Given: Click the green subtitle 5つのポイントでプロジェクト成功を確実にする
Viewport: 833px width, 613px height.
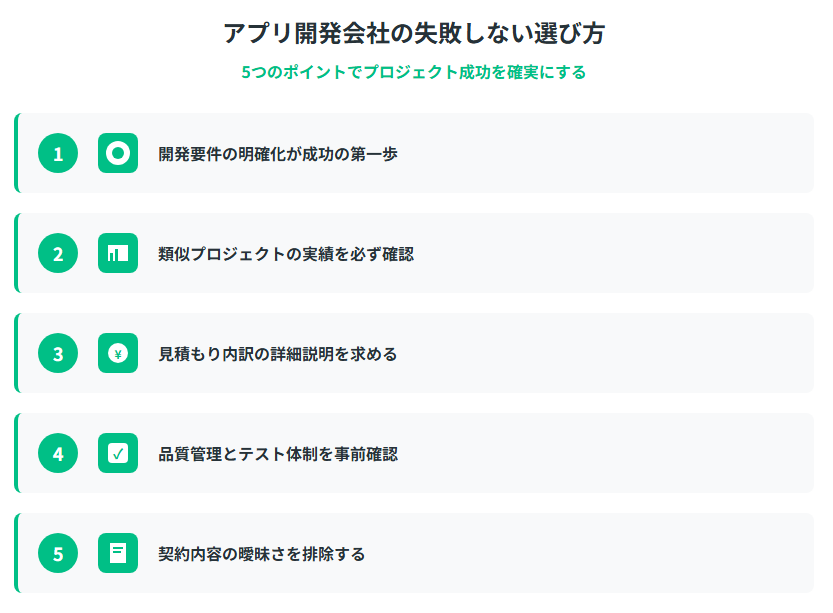Looking at the screenshot, I should tap(414, 72).
